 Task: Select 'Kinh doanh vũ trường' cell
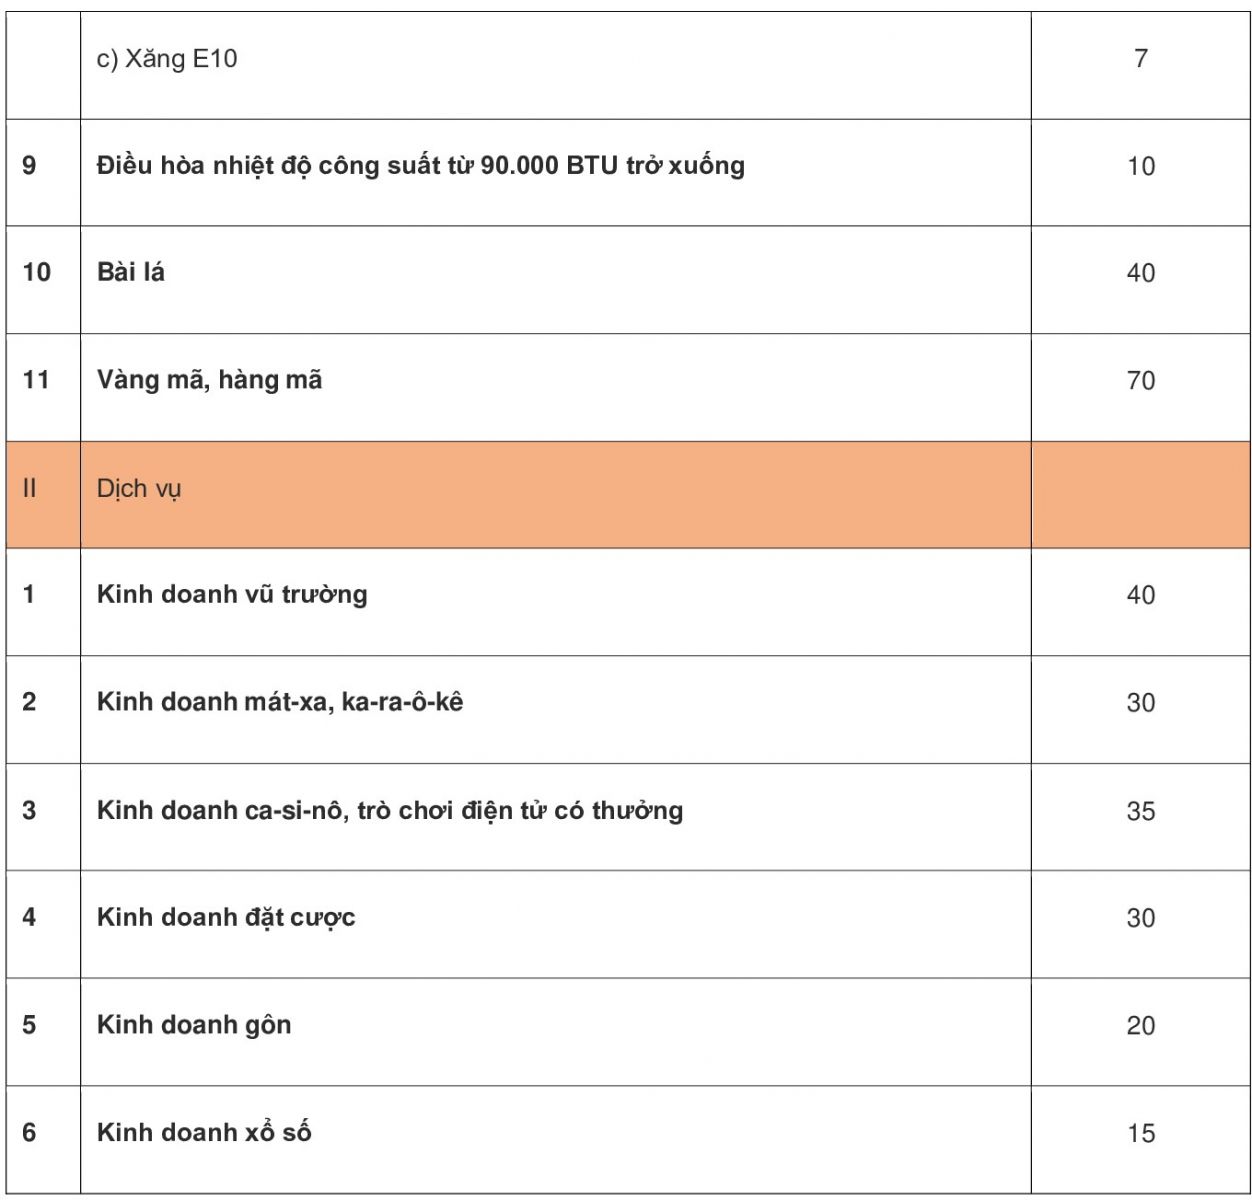tap(232, 595)
